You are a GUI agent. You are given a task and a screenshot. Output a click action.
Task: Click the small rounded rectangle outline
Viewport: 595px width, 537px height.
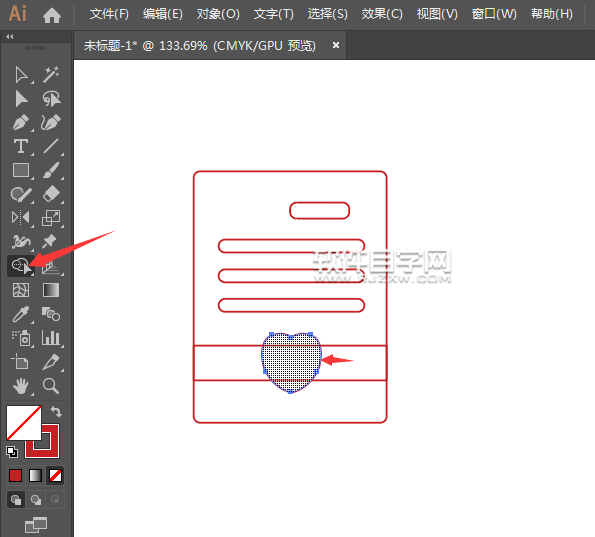point(320,211)
